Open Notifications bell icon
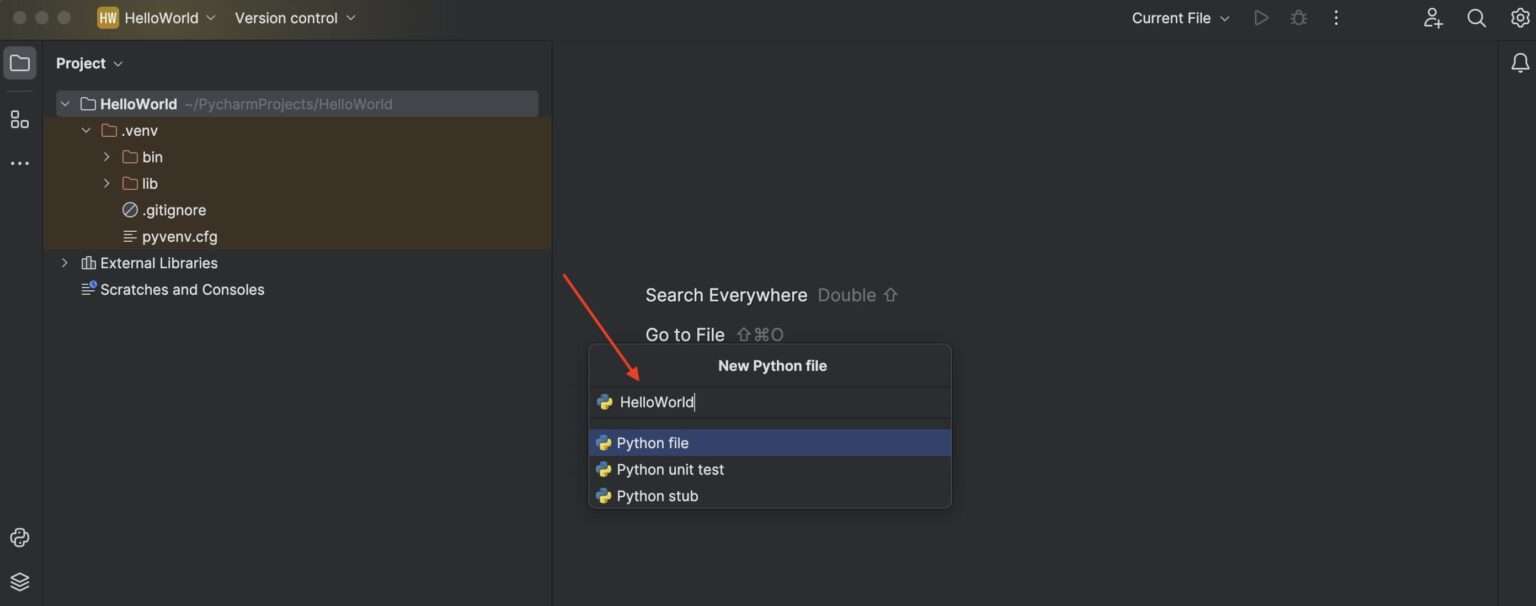Viewport: 1536px width, 606px height. (x=1520, y=63)
